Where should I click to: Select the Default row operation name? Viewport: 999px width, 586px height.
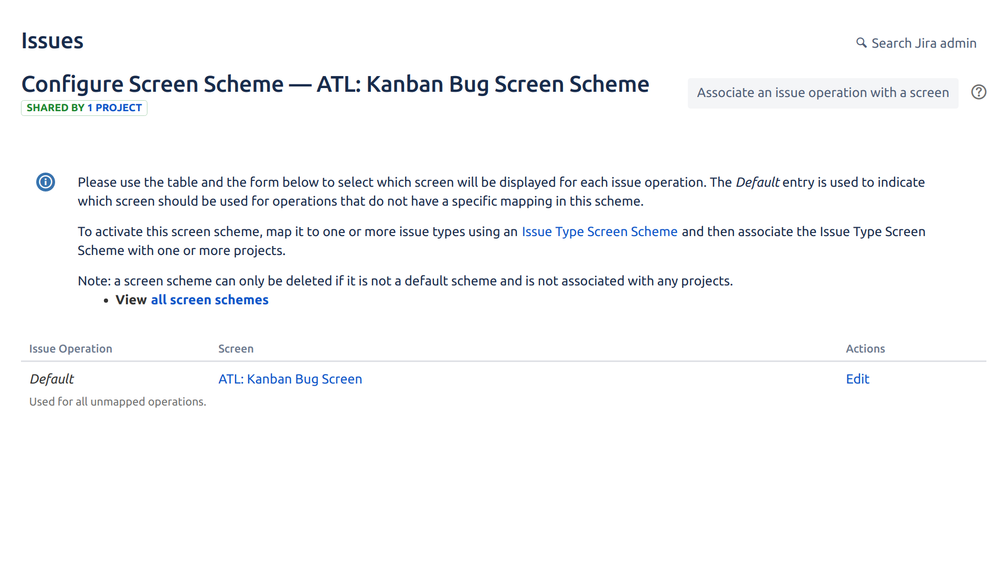[x=52, y=379]
